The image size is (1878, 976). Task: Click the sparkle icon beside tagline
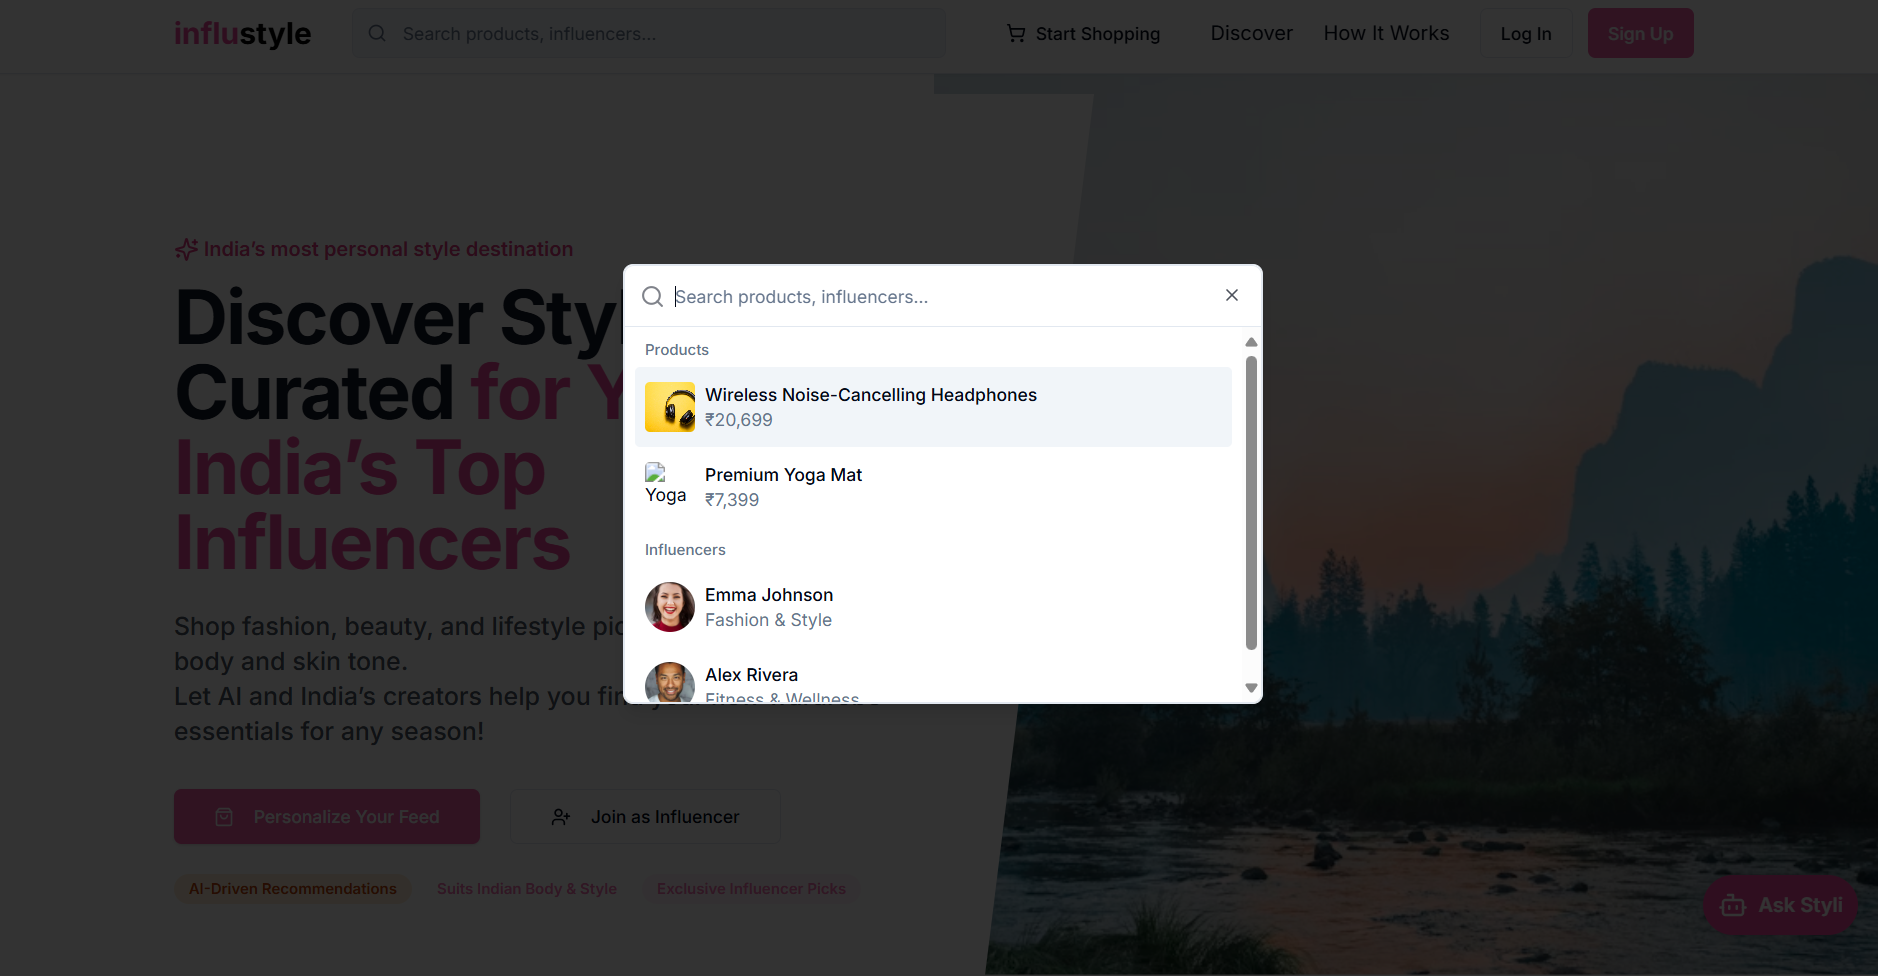186,249
